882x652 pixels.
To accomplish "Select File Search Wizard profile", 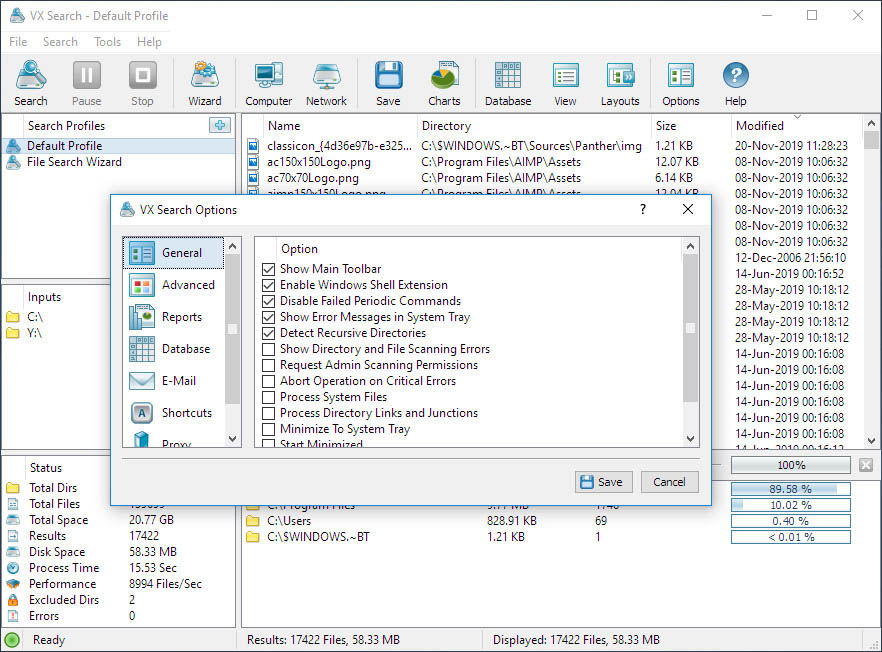I will tap(119, 162).
